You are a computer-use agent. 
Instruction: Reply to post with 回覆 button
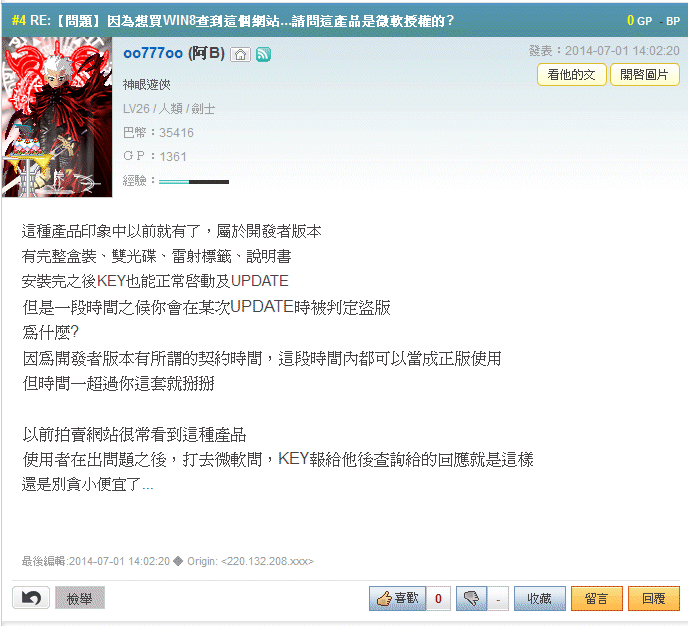(654, 598)
